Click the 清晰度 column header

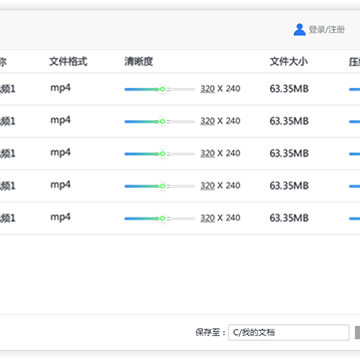coord(139,61)
